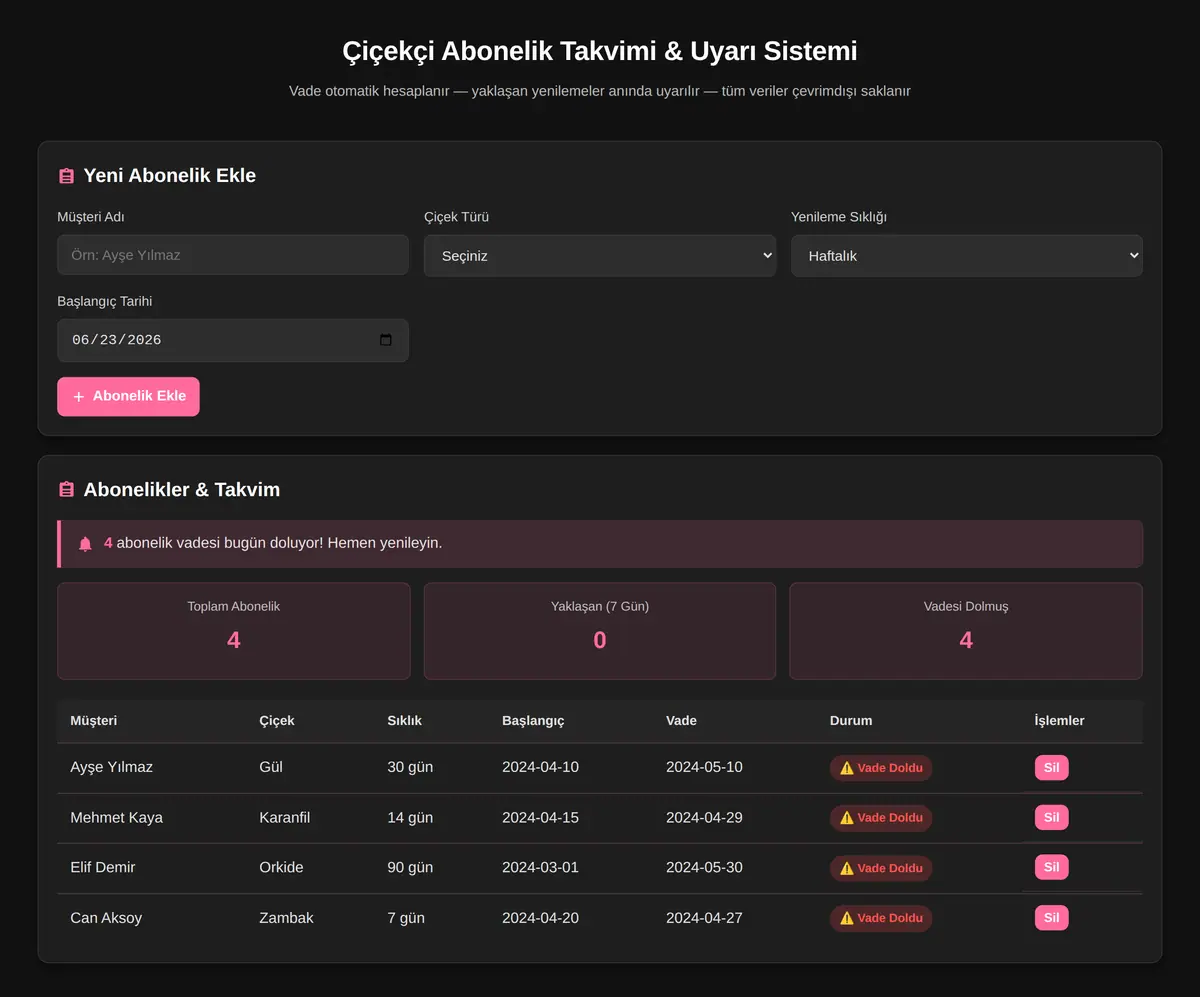Image resolution: width=1200 pixels, height=997 pixels.
Task: Open the Çiçek Türü dropdown
Action: [600, 256]
